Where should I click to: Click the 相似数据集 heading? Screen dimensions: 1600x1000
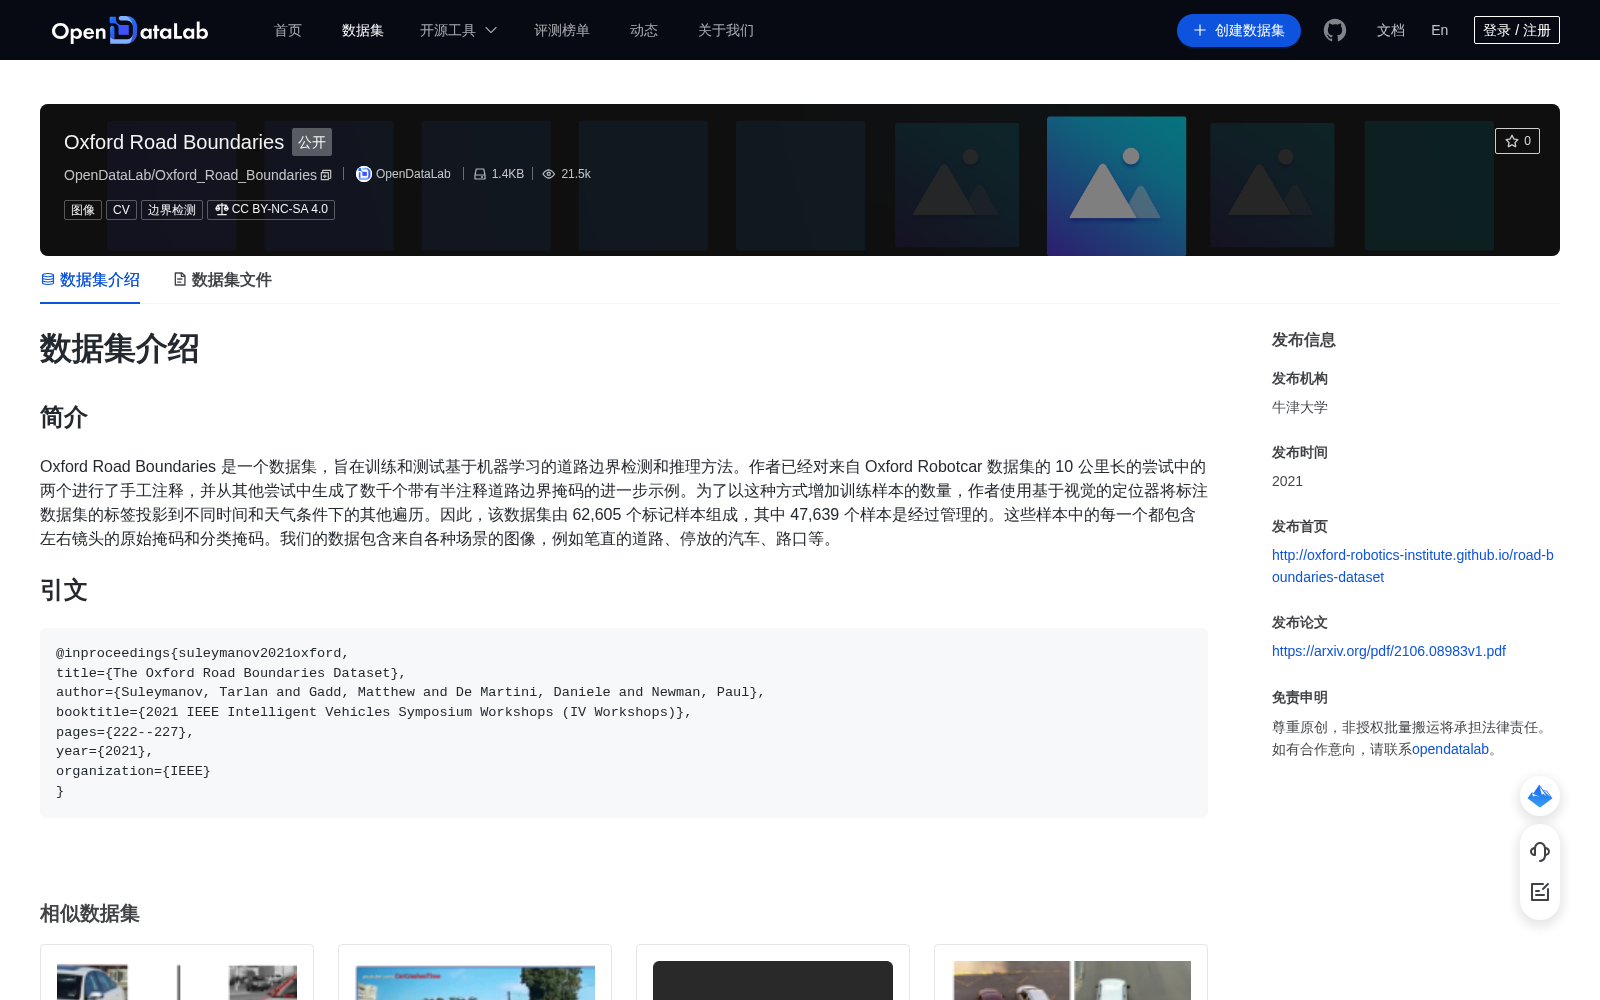[90, 914]
